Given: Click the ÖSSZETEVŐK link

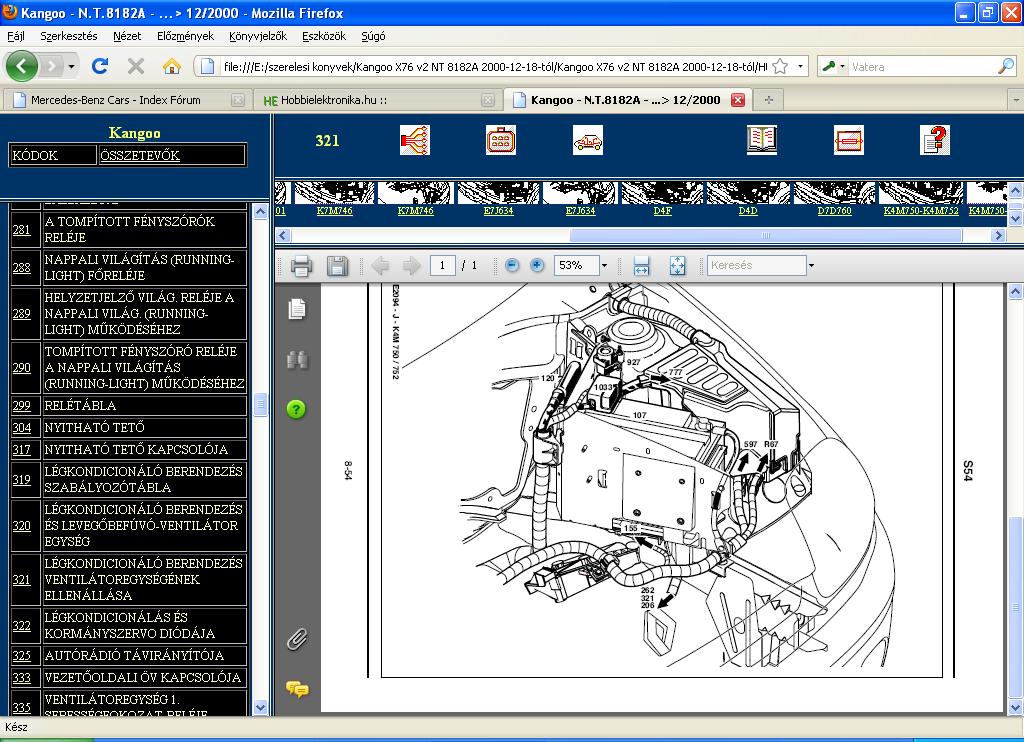Looking at the screenshot, I should [x=140, y=156].
